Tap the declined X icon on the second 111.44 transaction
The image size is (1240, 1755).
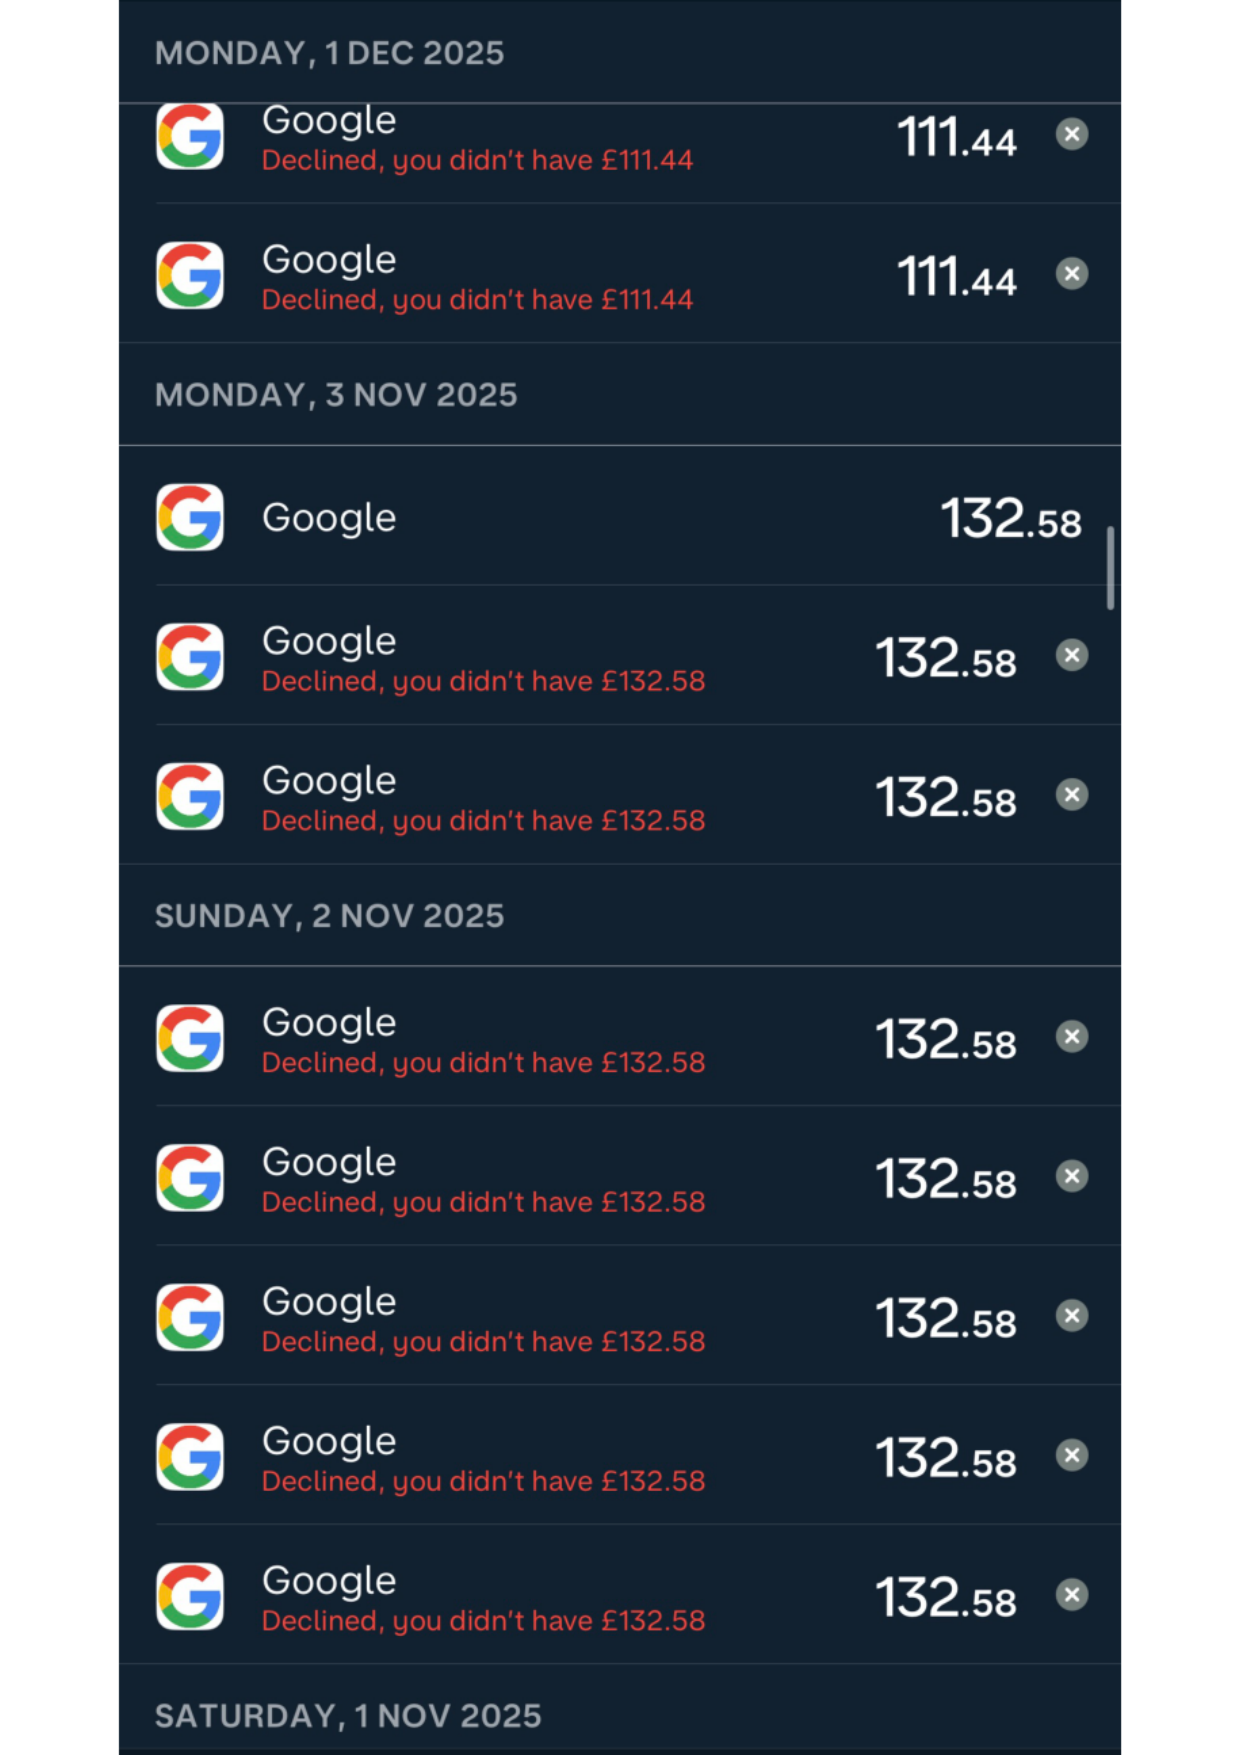click(x=1072, y=274)
